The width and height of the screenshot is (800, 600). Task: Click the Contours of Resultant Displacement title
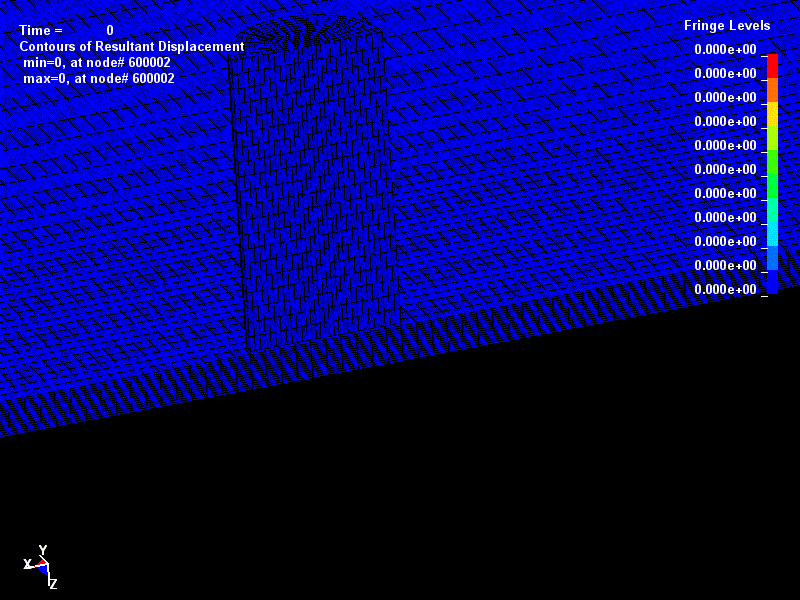tap(131, 47)
